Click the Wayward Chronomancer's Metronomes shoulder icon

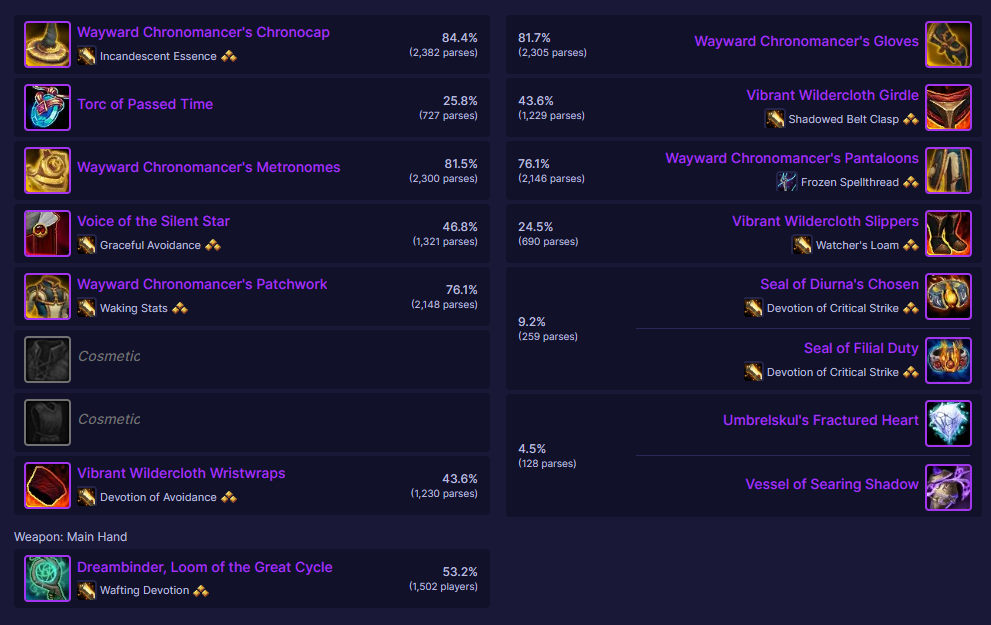(x=47, y=170)
